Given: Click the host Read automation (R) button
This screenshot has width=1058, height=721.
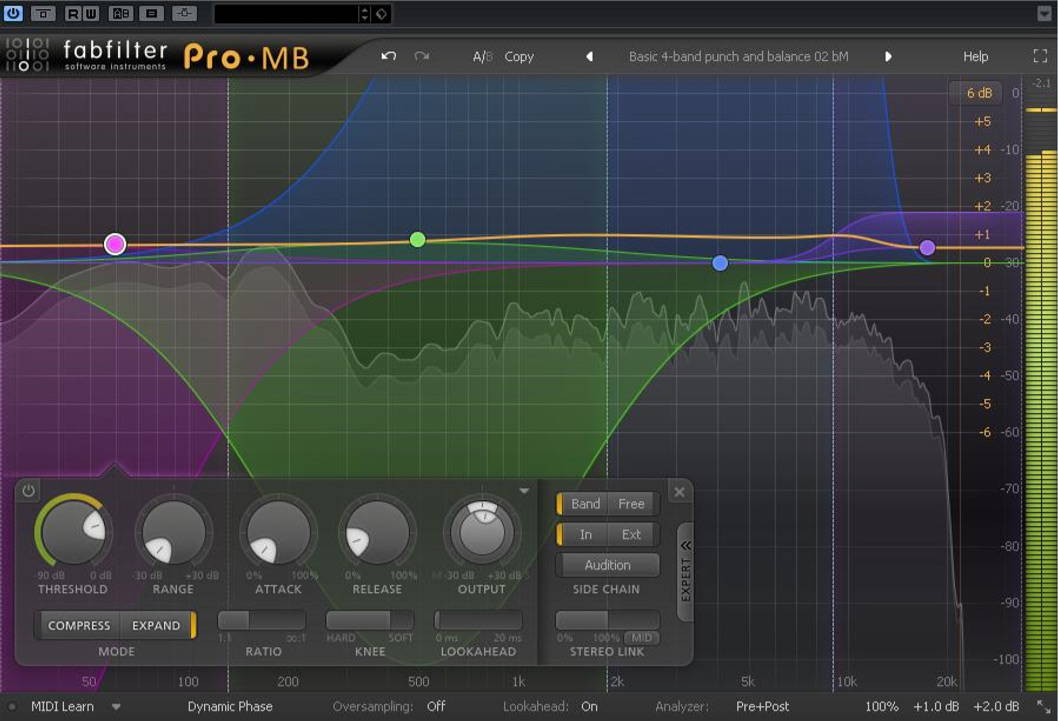Looking at the screenshot, I should click(x=74, y=13).
